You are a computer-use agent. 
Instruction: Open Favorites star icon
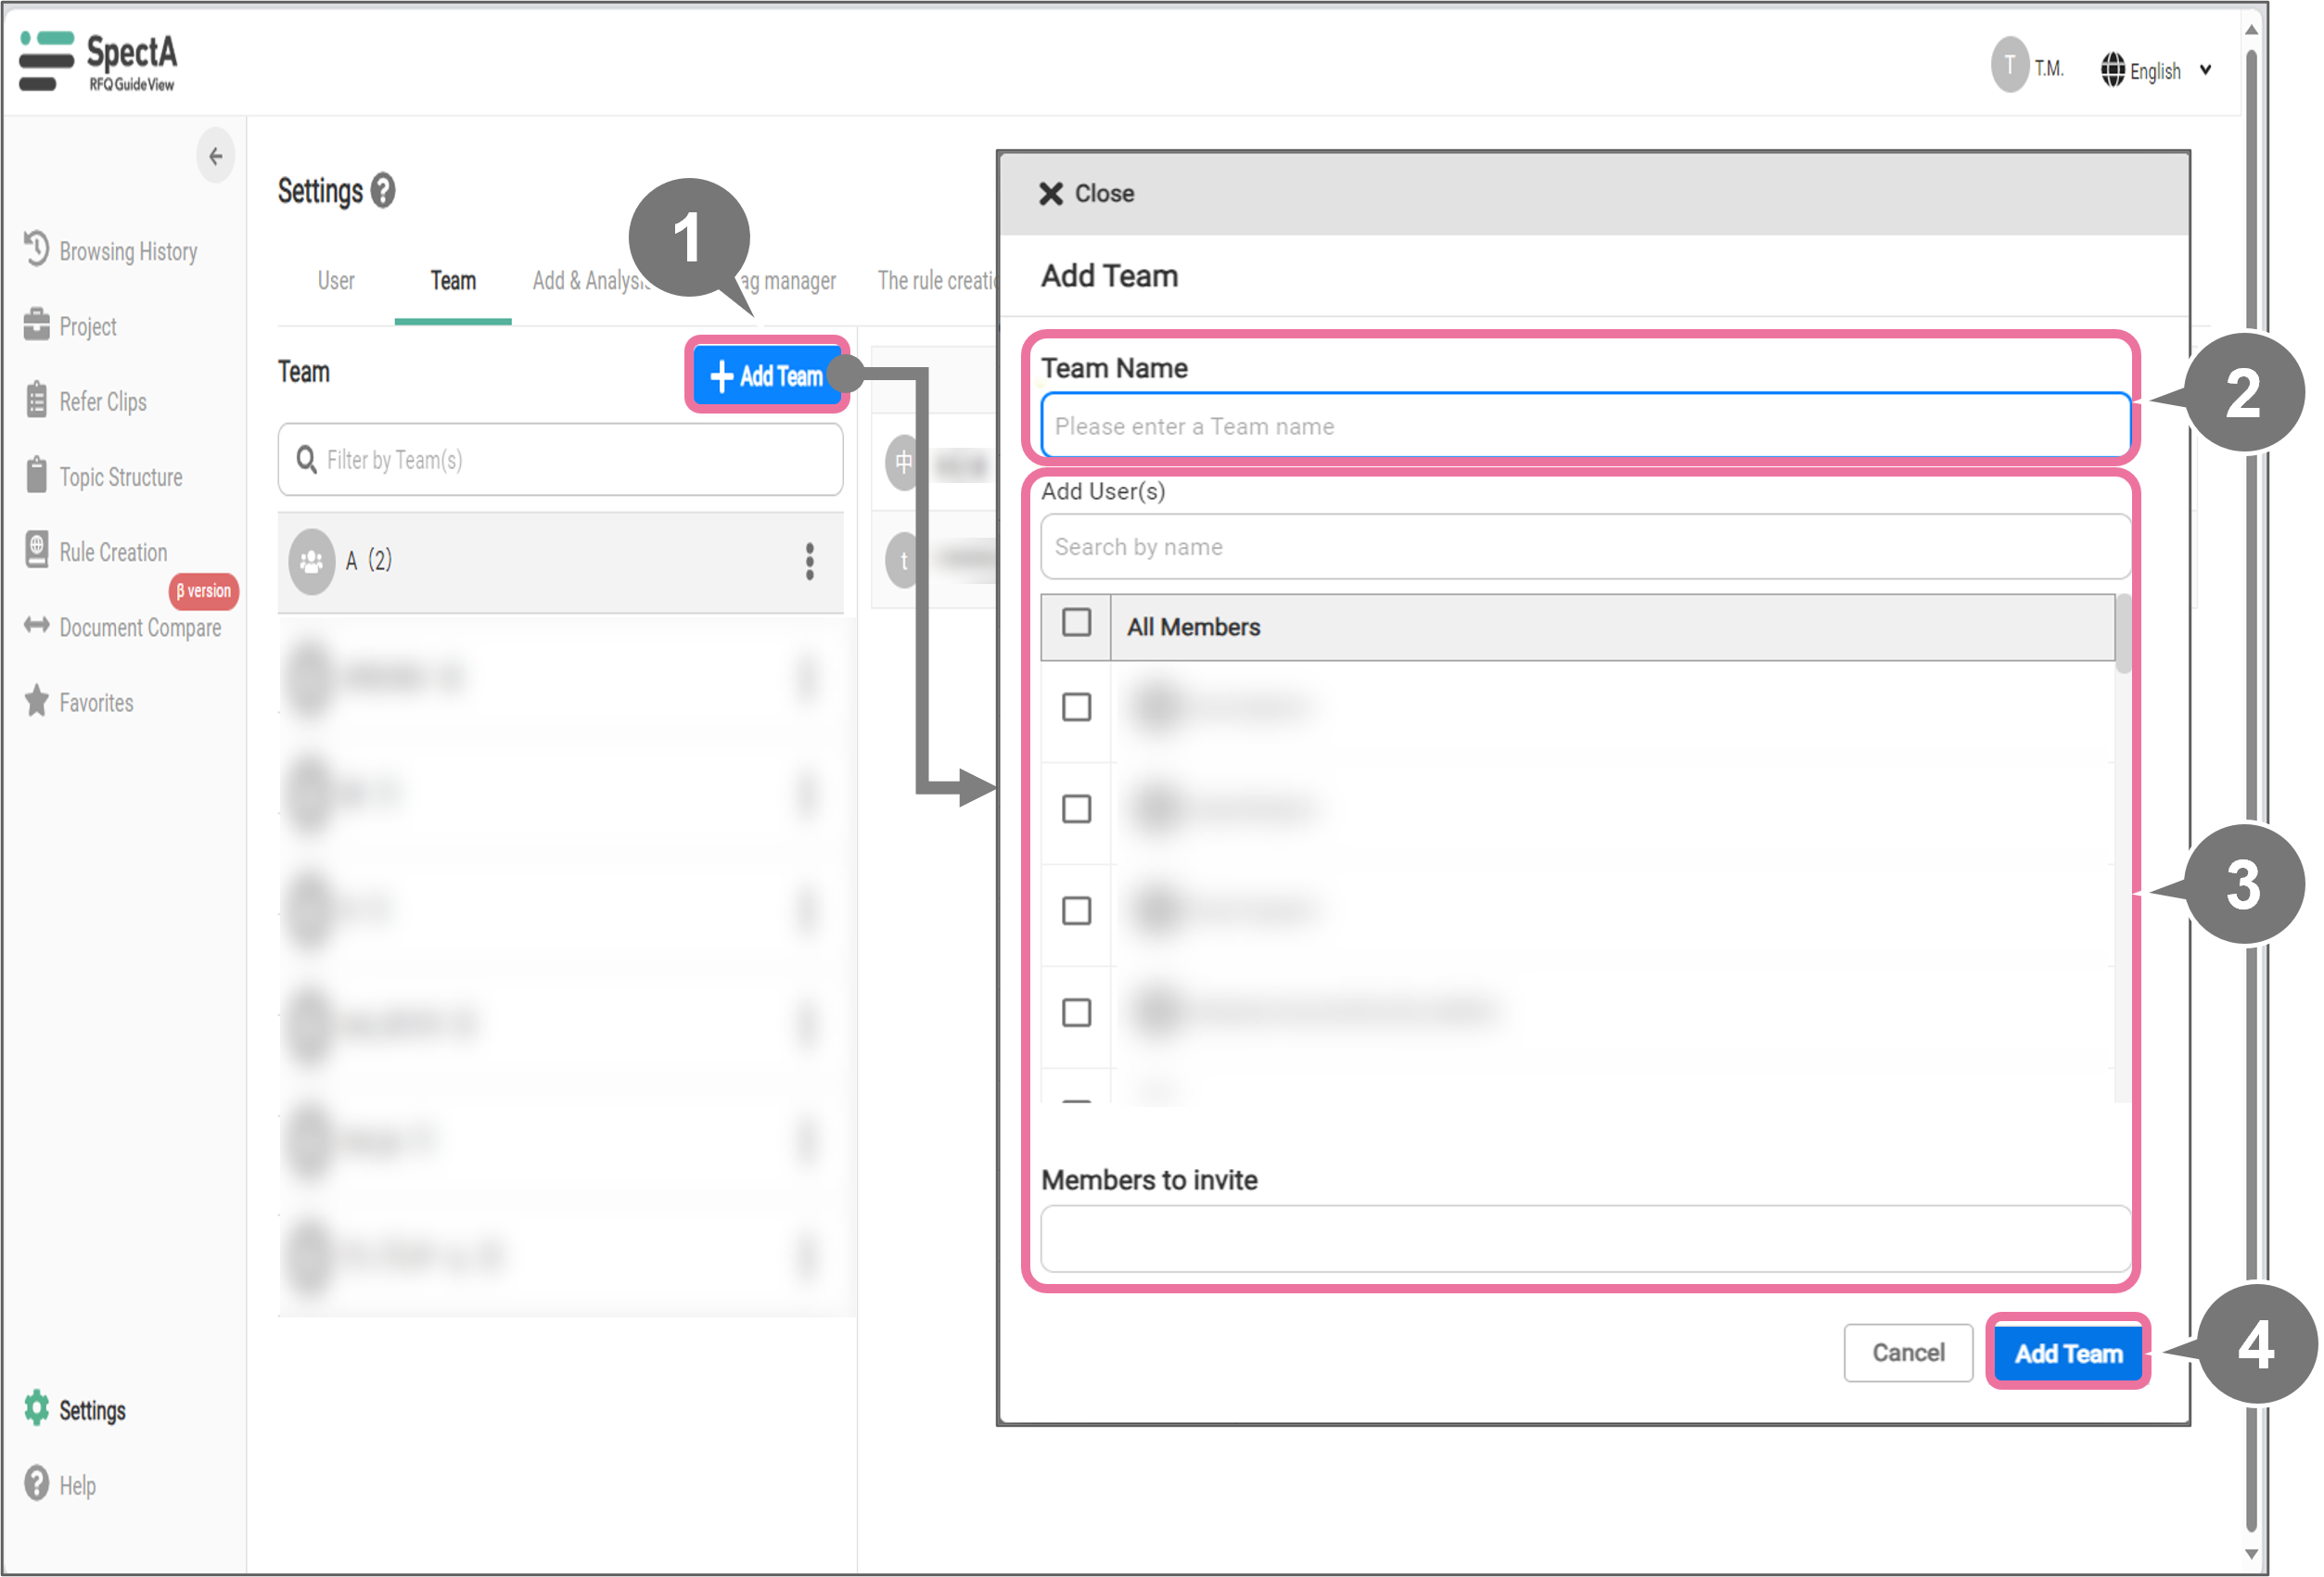point(36,701)
